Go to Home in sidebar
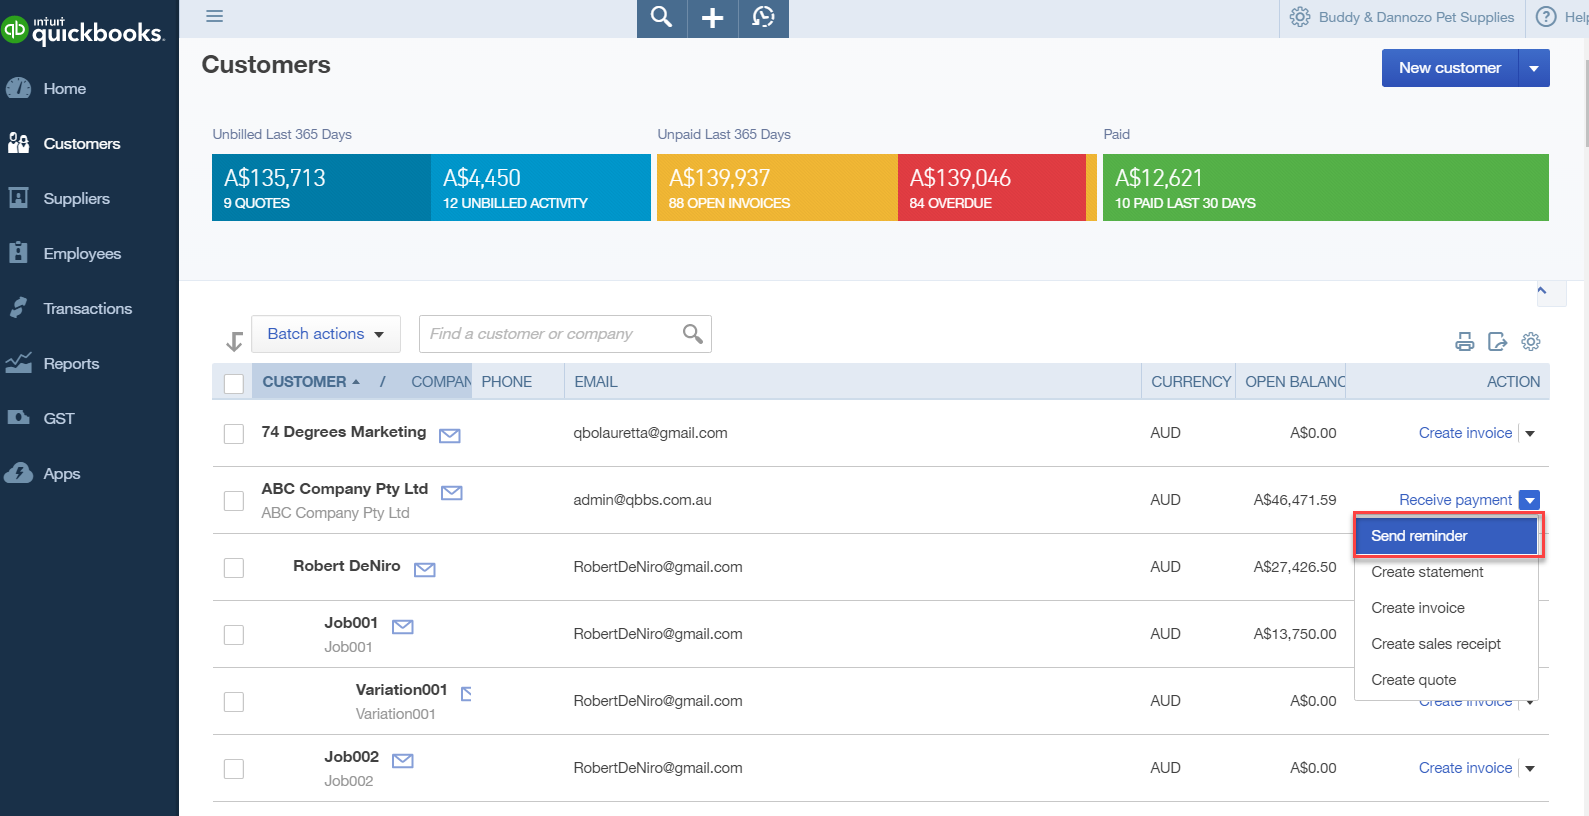The image size is (1589, 816). [64, 89]
